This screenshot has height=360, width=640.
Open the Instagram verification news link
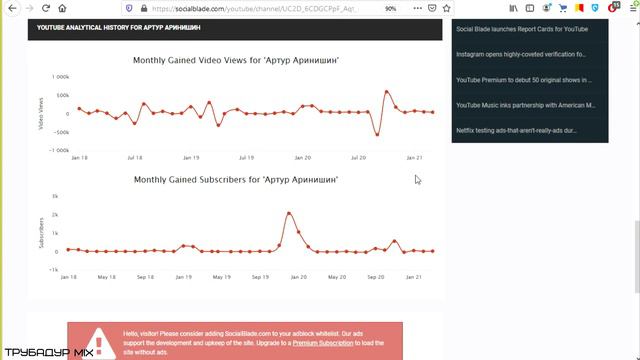pos(521,54)
